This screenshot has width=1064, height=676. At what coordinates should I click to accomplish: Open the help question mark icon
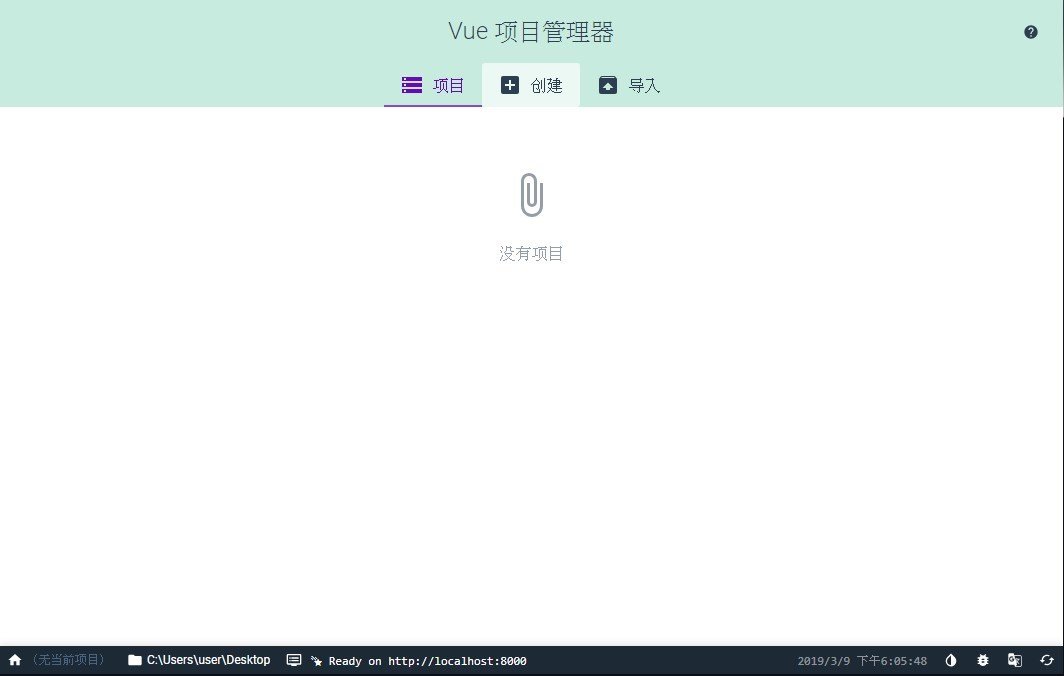click(1030, 32)
